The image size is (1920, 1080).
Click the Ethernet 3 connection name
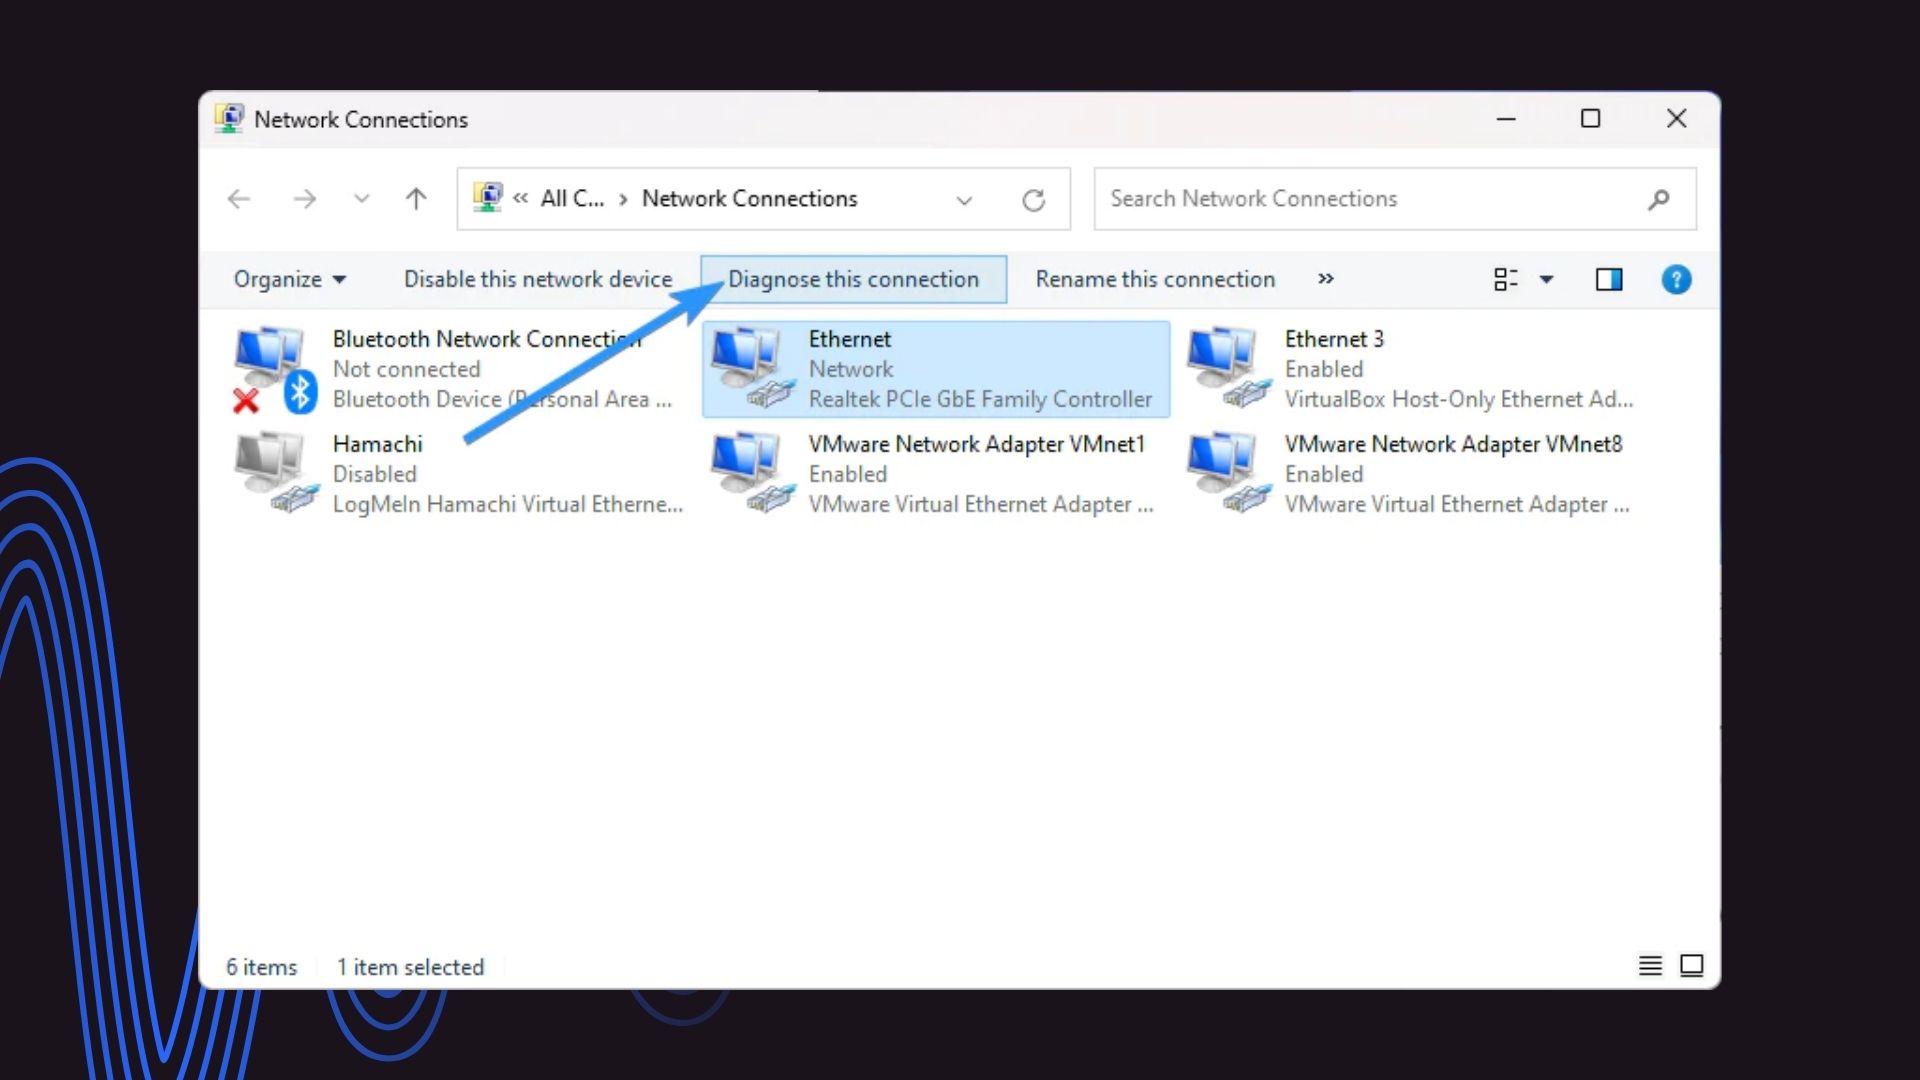tap(1334, 339)
